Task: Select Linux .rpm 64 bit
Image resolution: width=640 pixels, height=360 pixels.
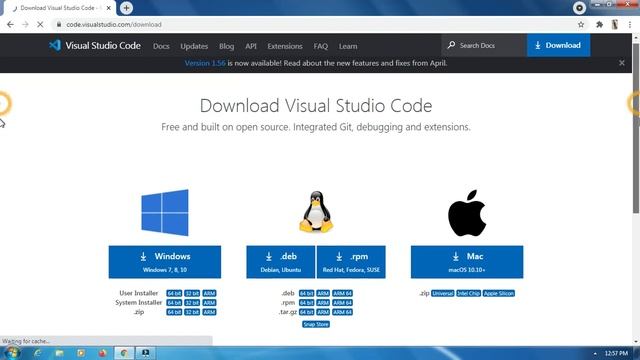Action: click(x=307, y=302)
